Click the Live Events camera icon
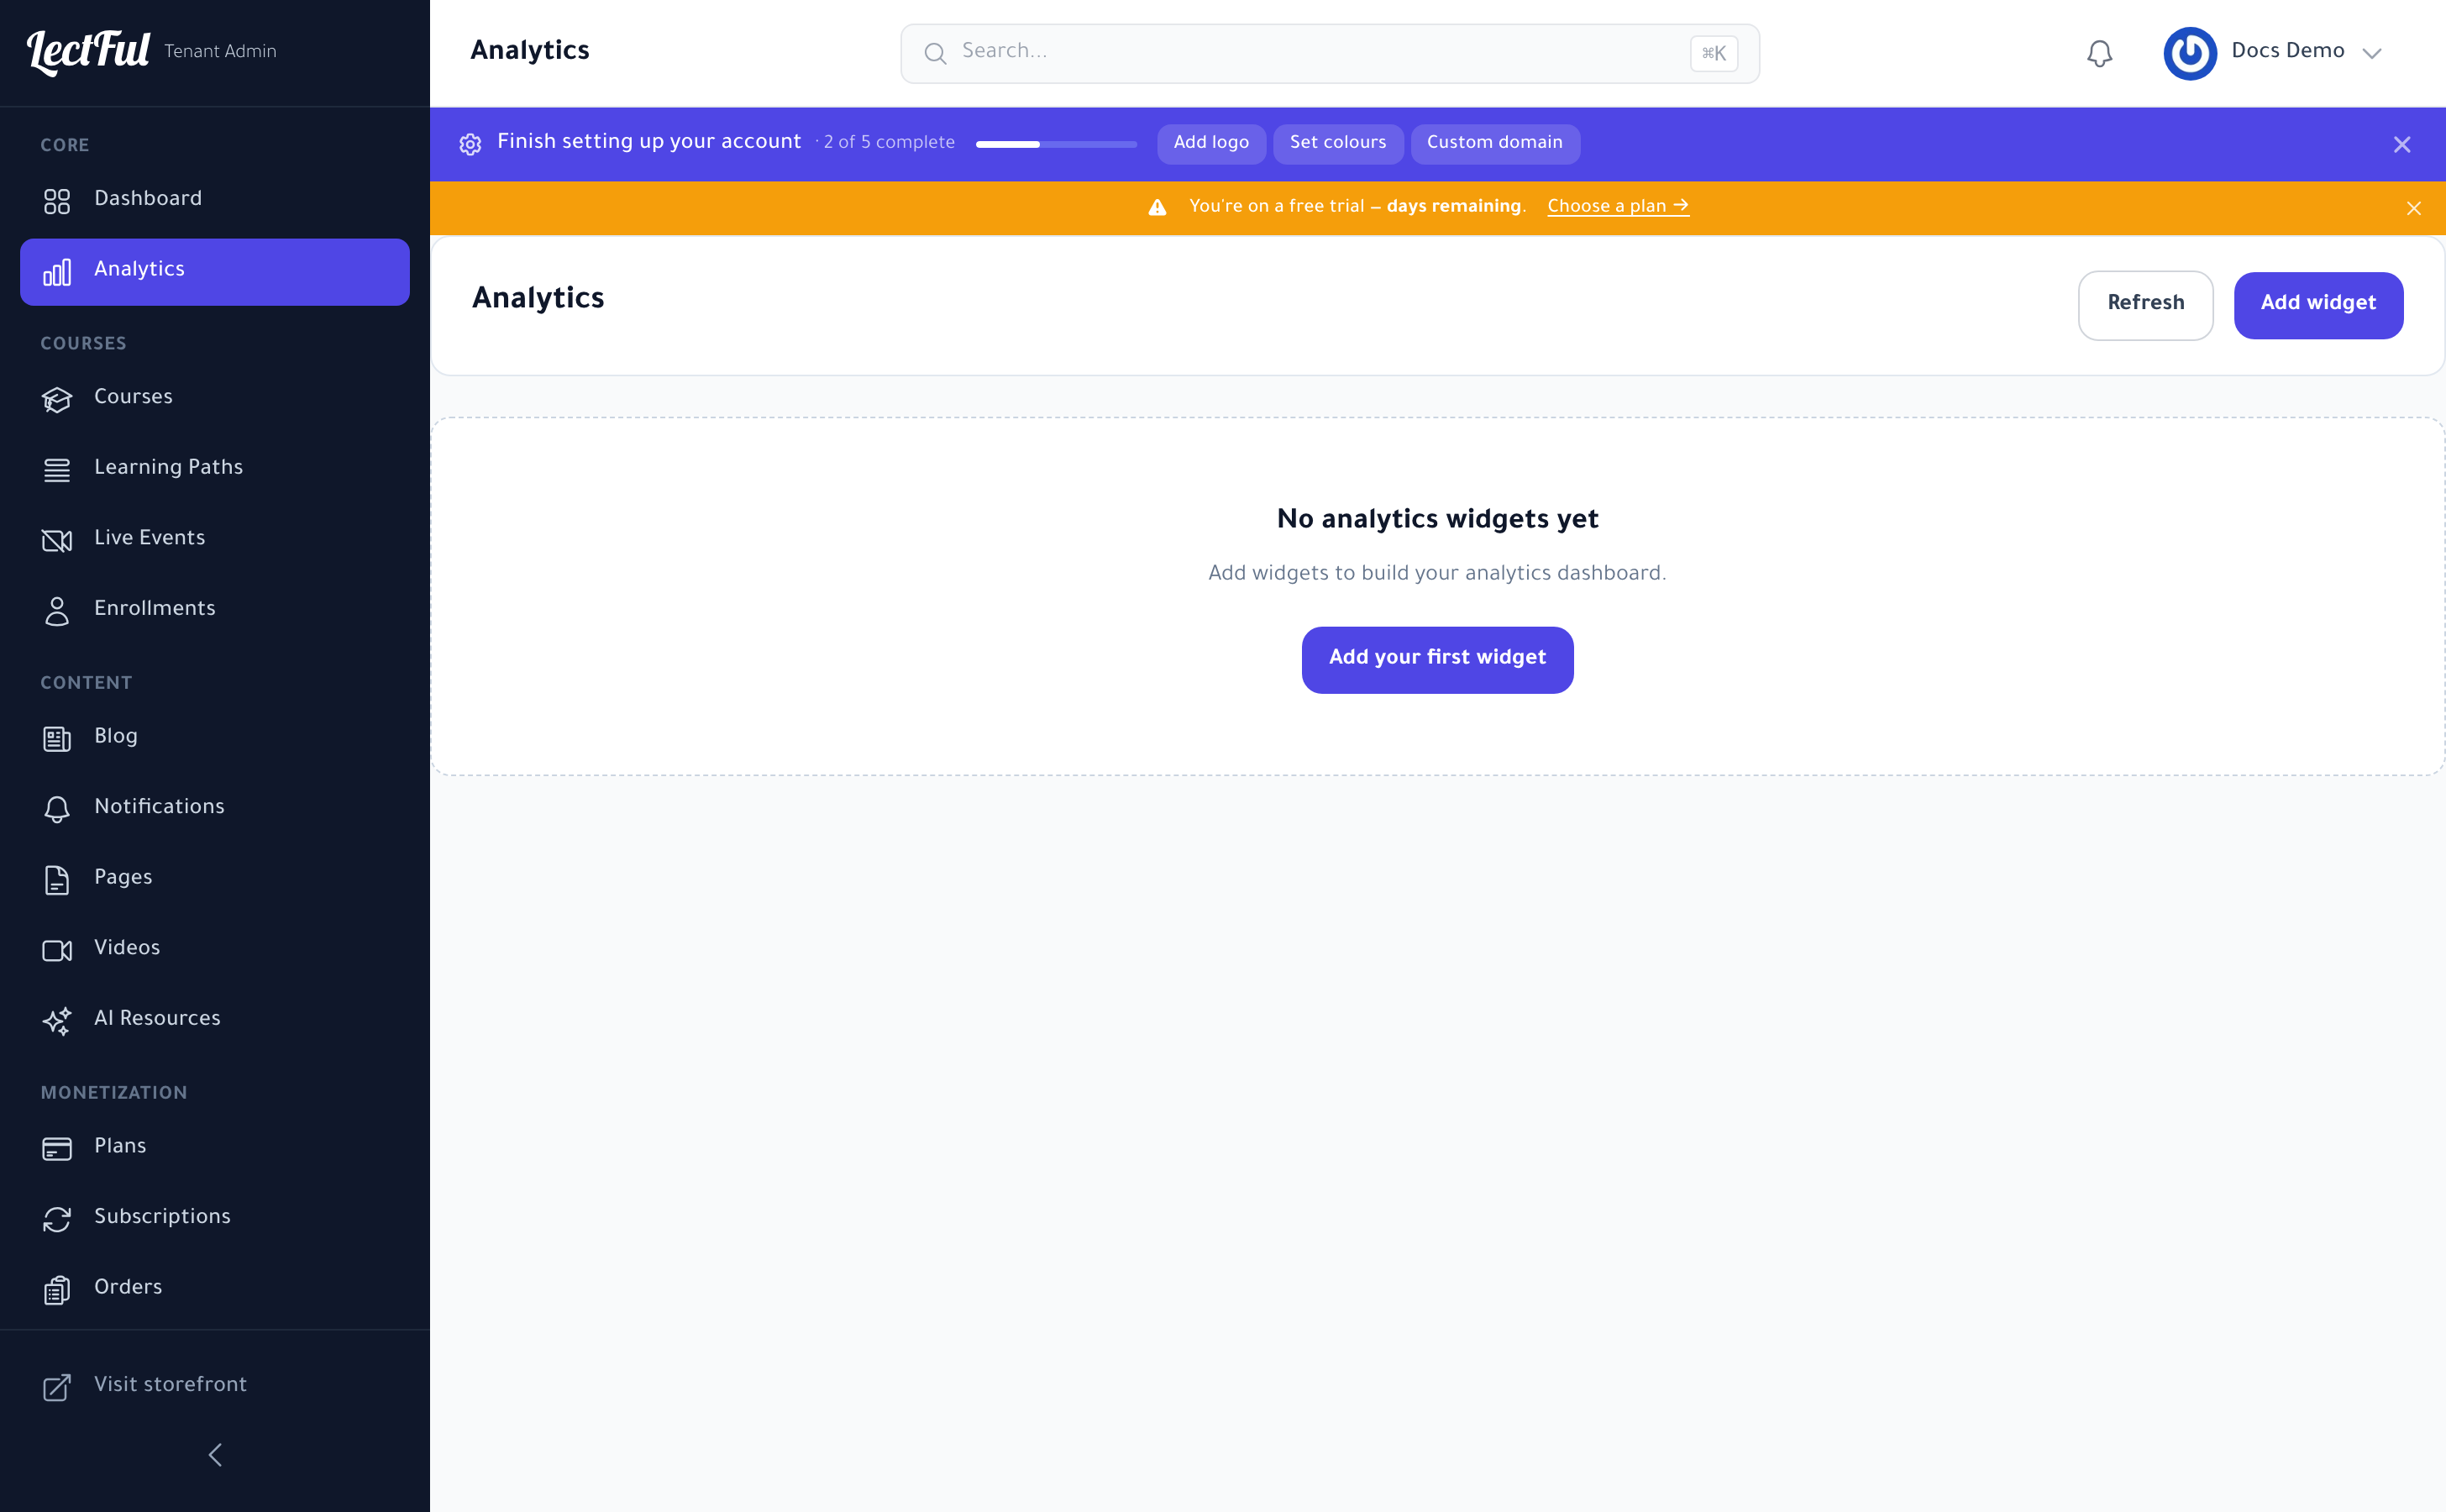Screen dimensions: 2446x1512 coord(57,541)
